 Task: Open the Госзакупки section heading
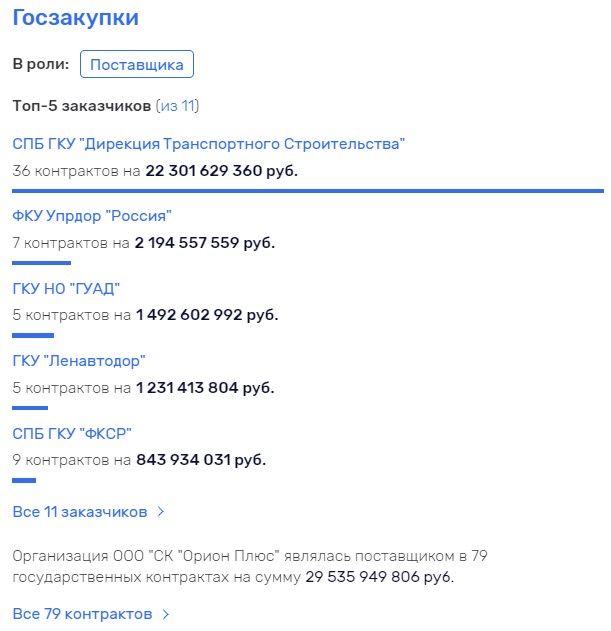click(75, 18)
